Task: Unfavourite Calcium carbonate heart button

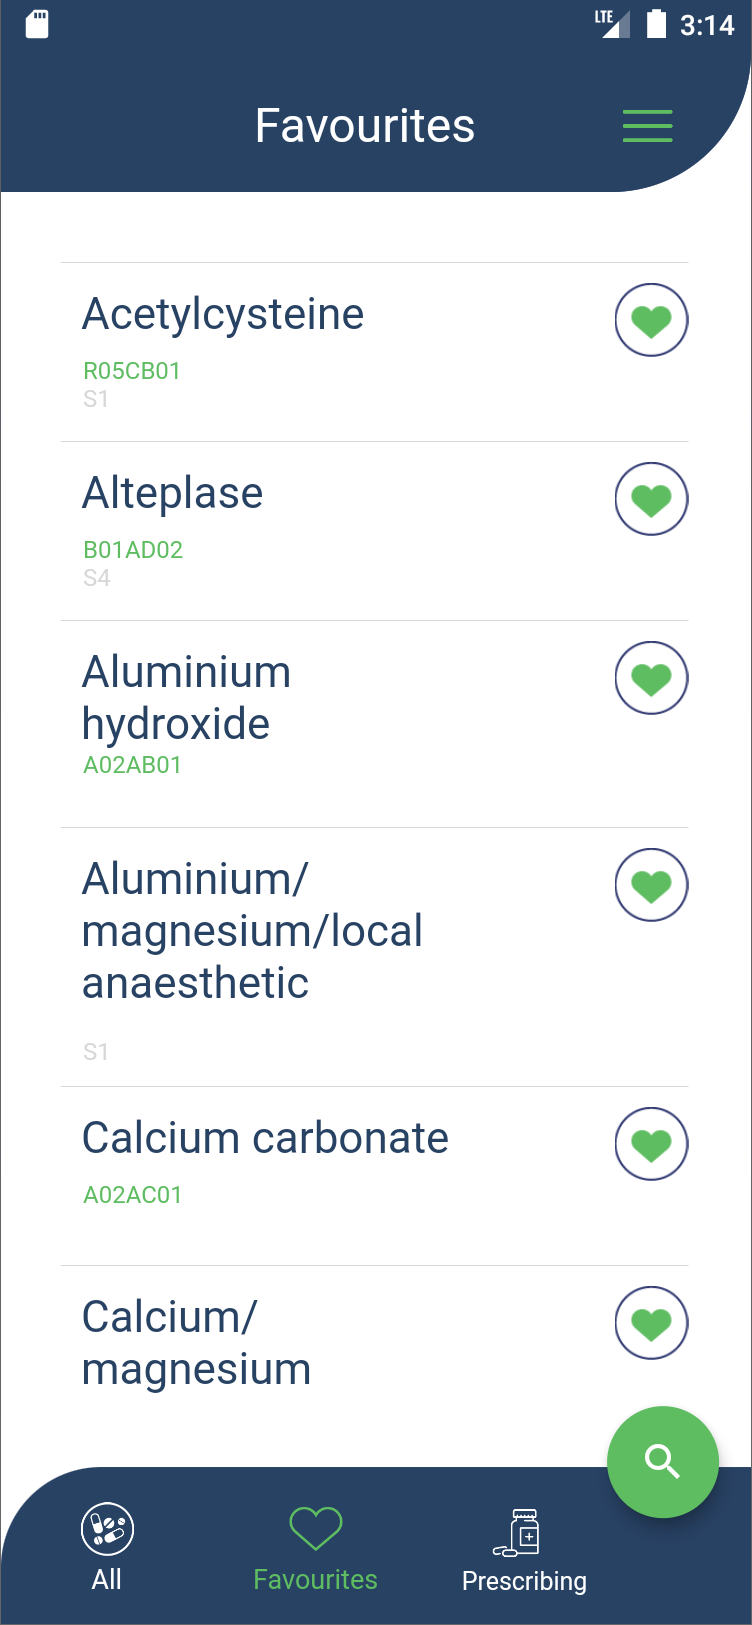Action: pyautogui.click(x=651, y=1144)
